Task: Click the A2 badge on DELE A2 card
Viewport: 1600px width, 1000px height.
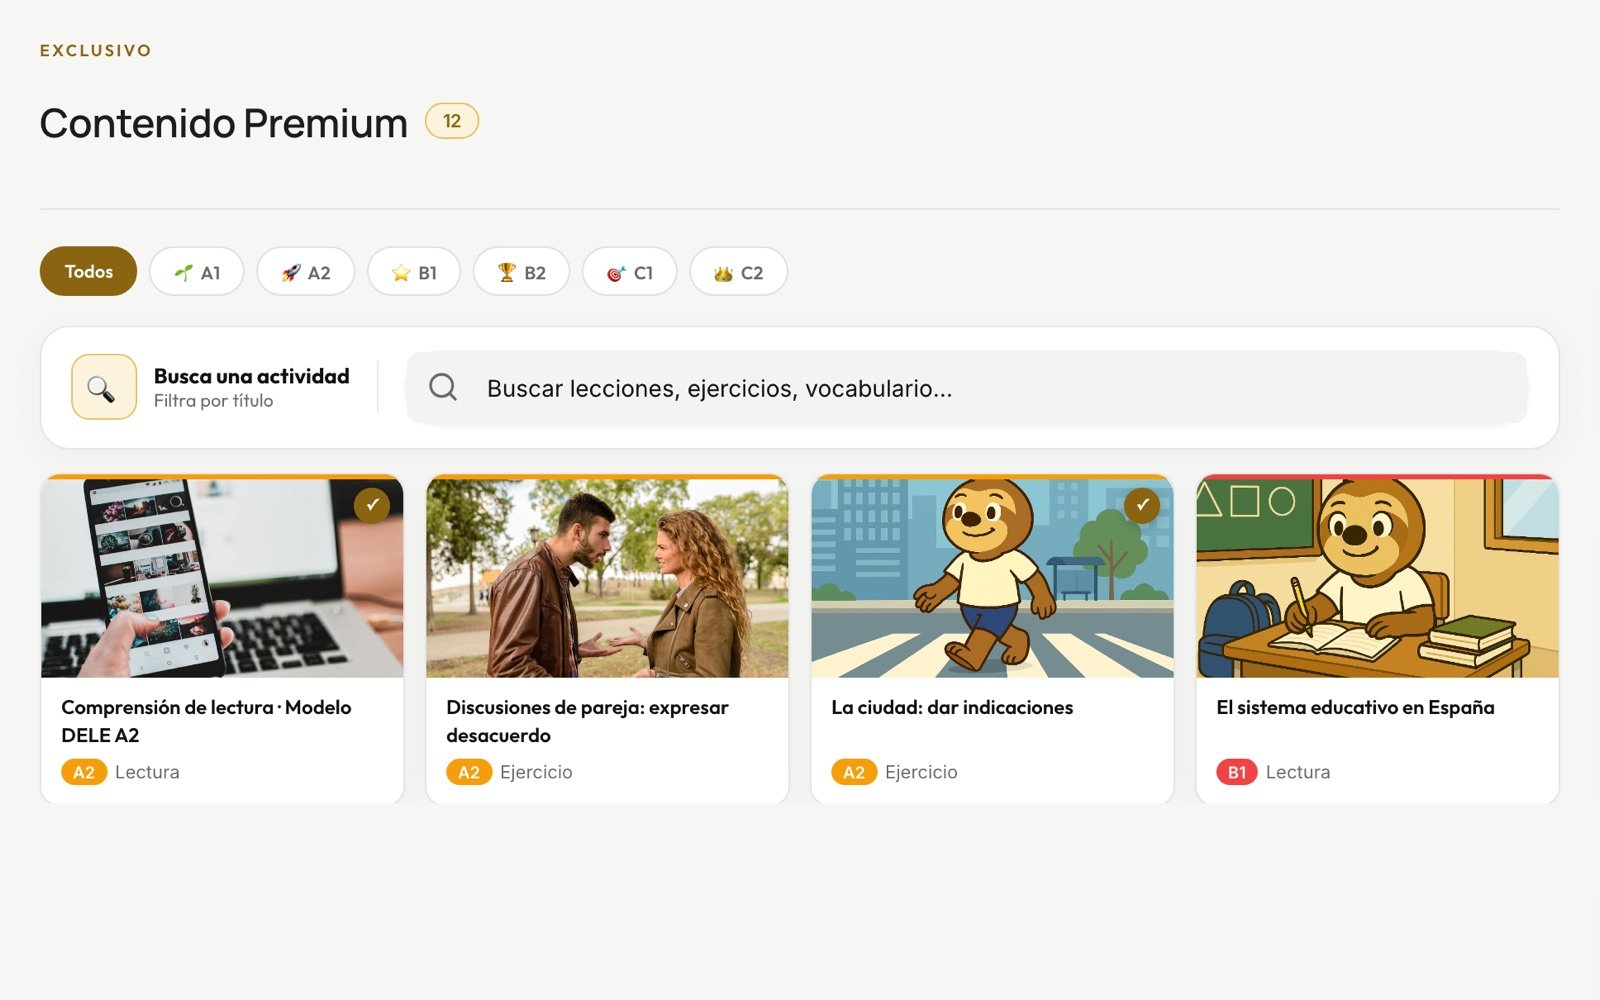Action: tap(84, 772)
